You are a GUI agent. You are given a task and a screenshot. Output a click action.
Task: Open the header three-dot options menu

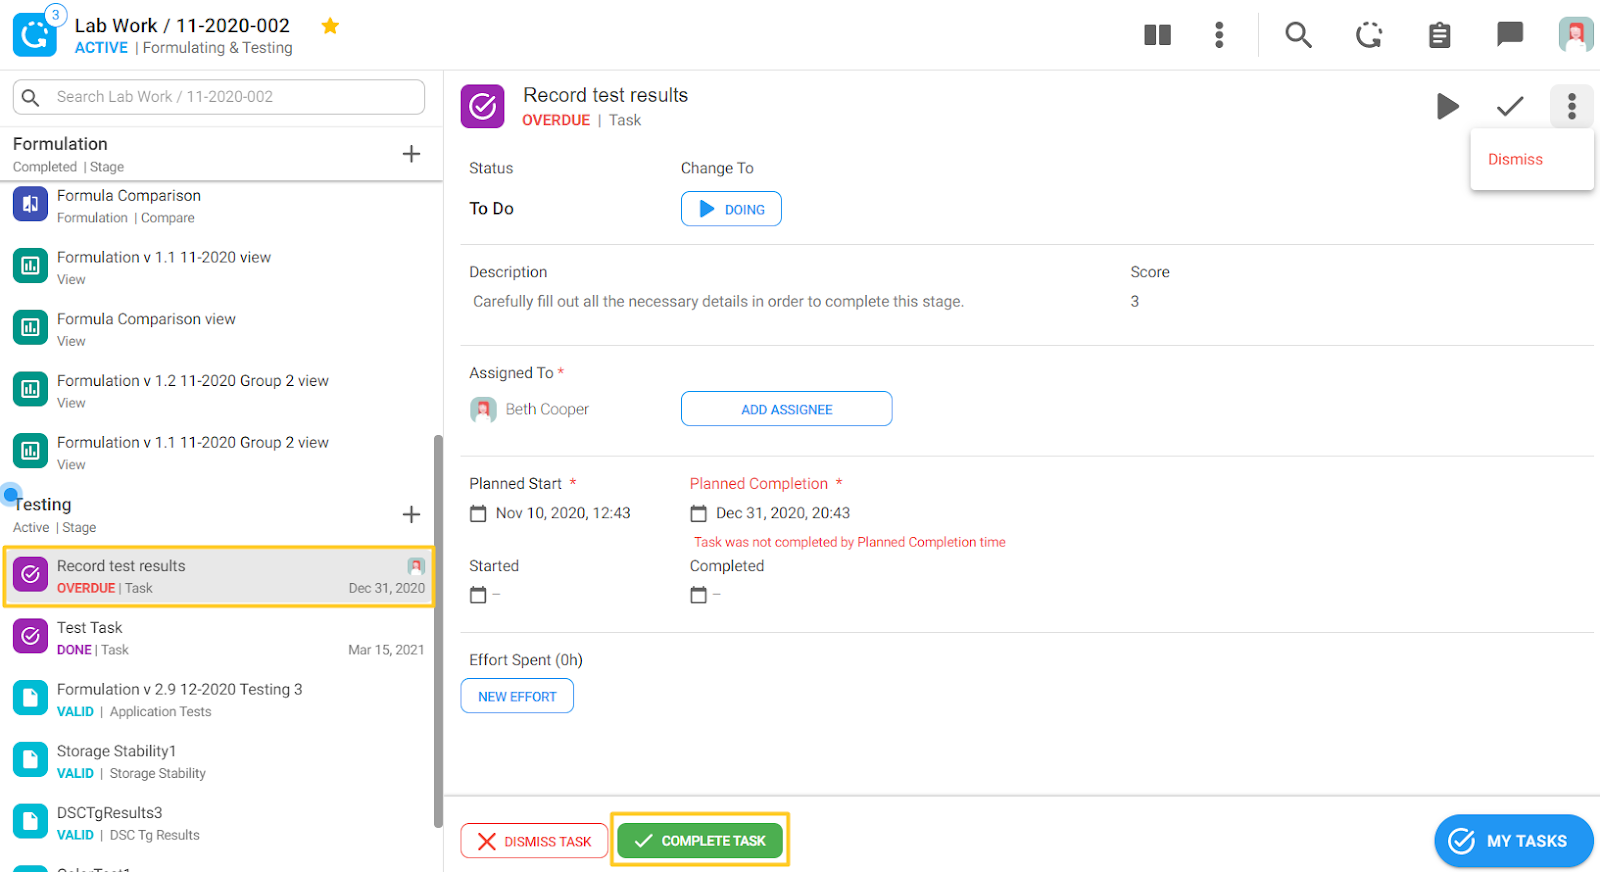coord(1219,35)
